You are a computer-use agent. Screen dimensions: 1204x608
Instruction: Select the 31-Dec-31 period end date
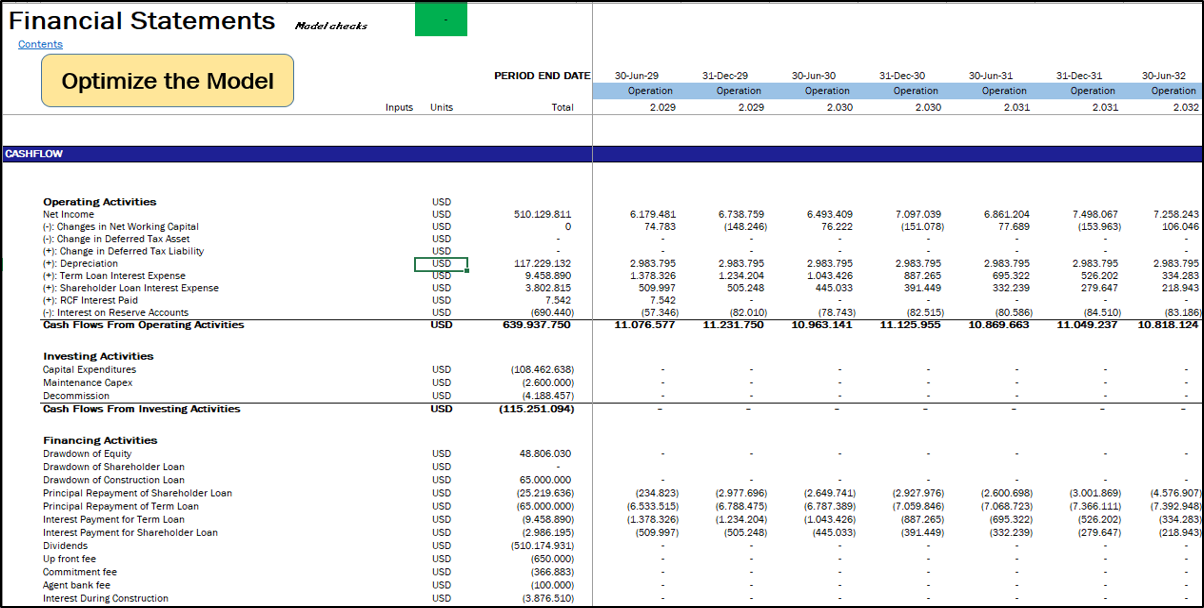(x=1079, y=76)
